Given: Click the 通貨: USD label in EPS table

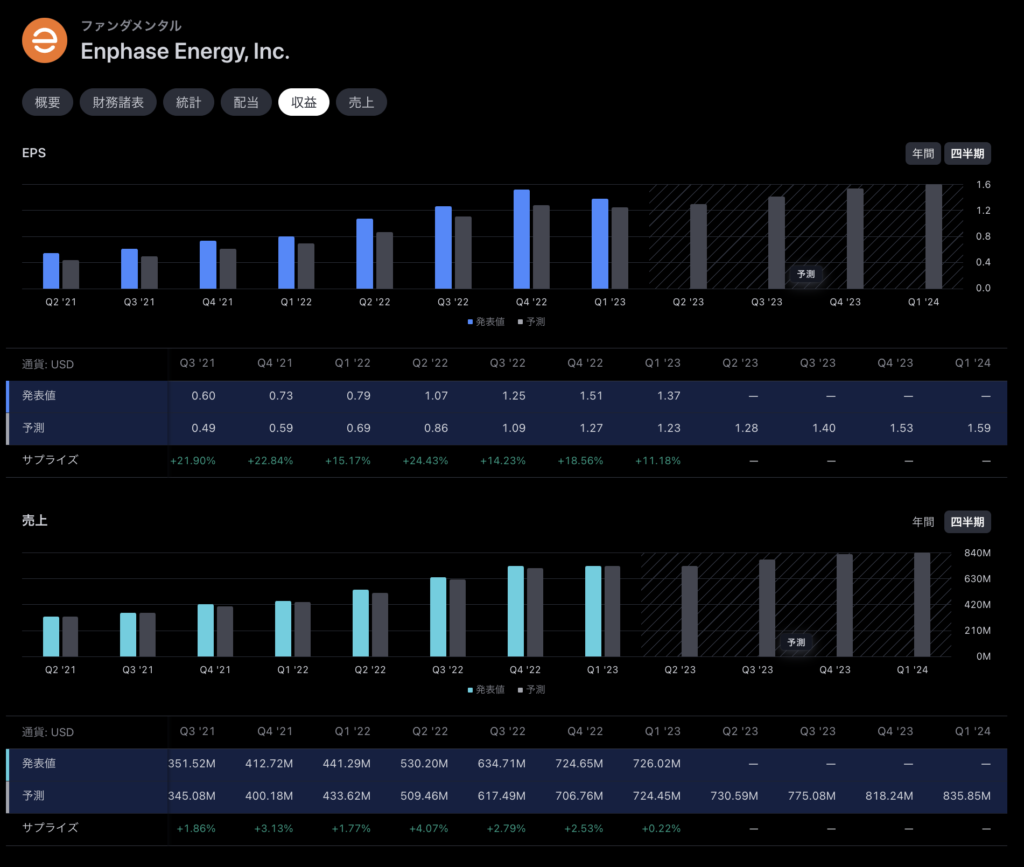Looking at the screenshot, I should point(48,364).
